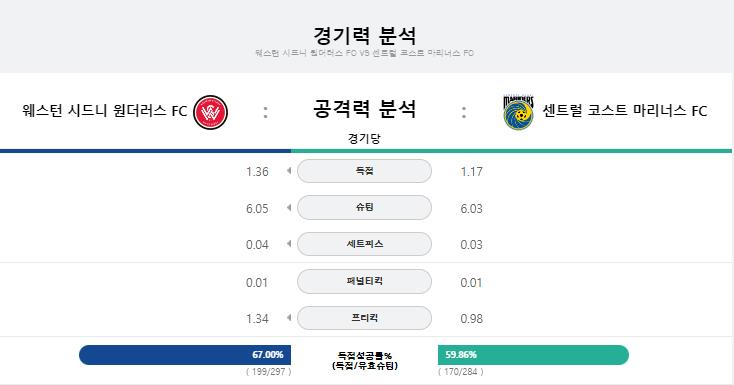Viewport: 734px width, 385px height.
Task: Click the 웨스턴 시드니 원더러스 FC team name
Action: tap(104, 111)
